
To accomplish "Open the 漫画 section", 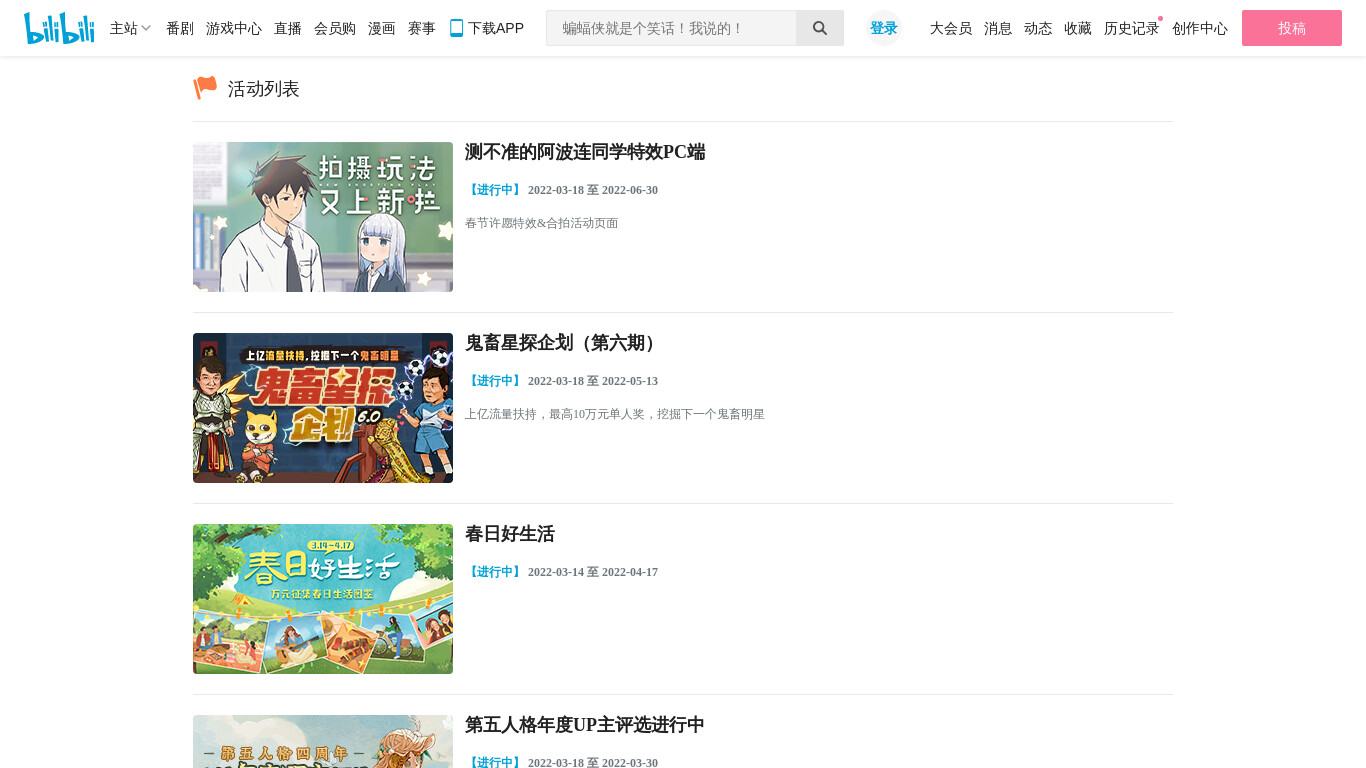I will point(382,28).
